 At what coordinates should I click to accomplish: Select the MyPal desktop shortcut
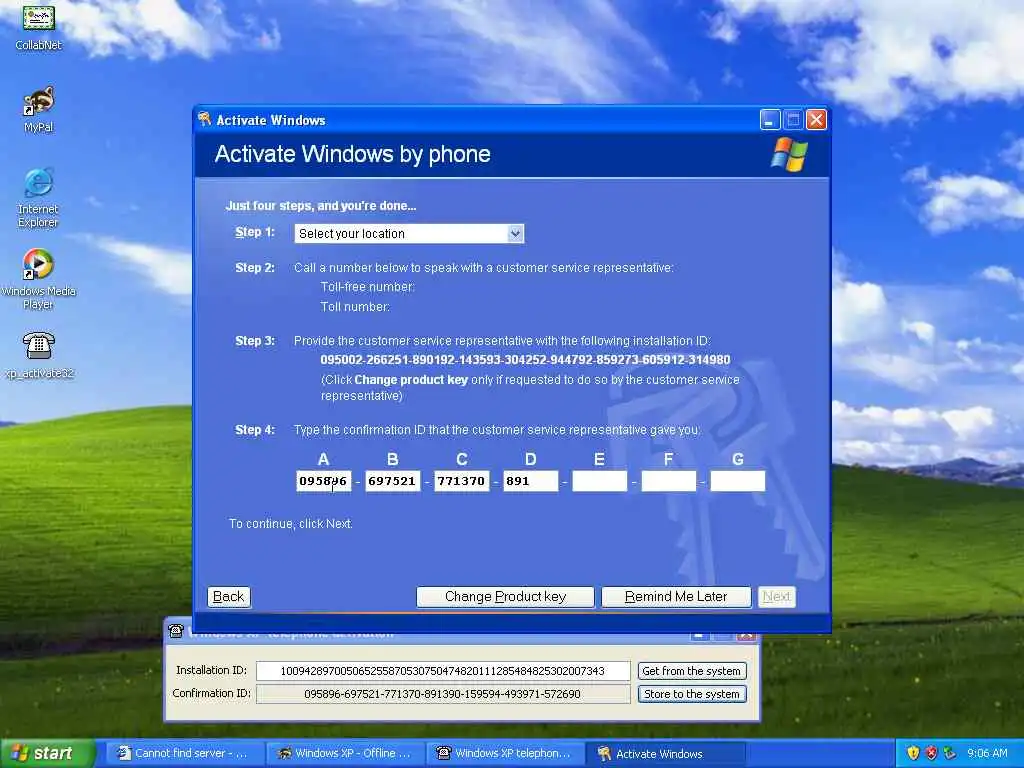coord(39,109)
